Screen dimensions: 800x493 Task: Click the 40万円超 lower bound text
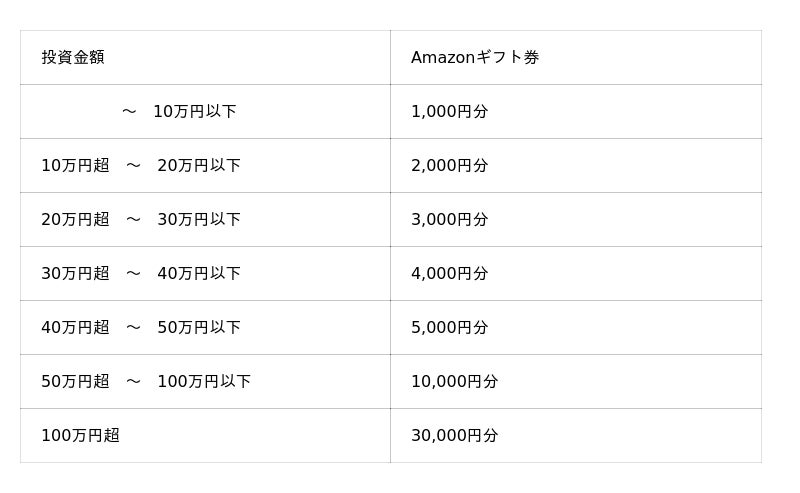click(x=75, y=327)
